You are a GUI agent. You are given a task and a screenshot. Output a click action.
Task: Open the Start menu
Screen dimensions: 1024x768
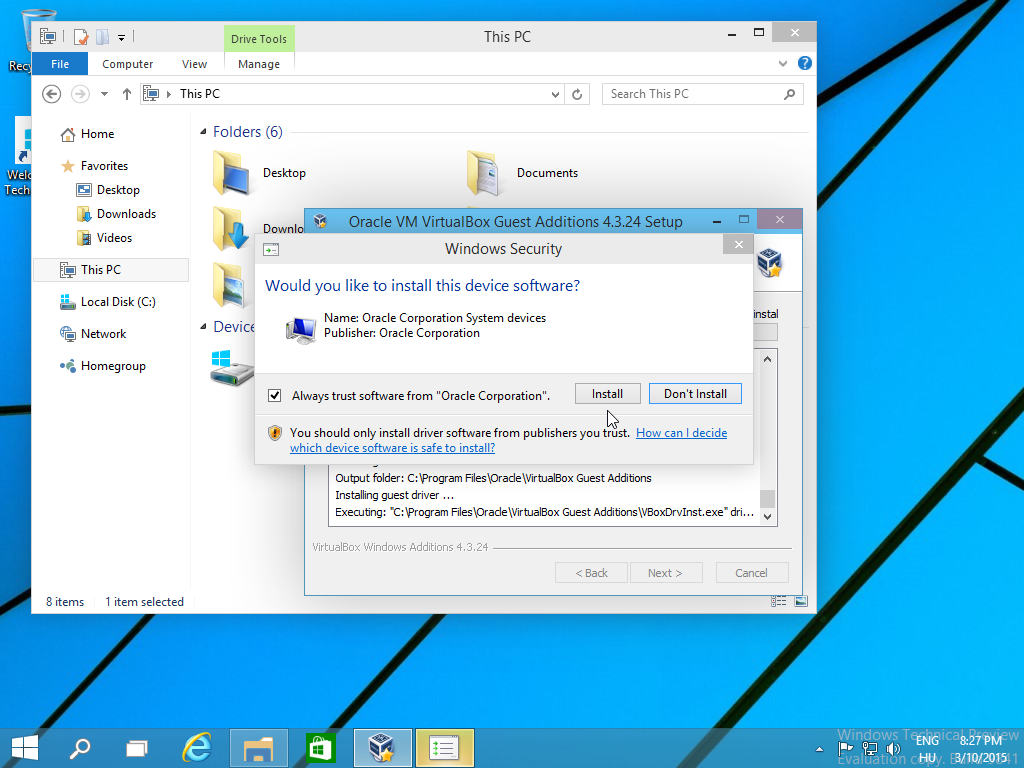coord(25,748)
